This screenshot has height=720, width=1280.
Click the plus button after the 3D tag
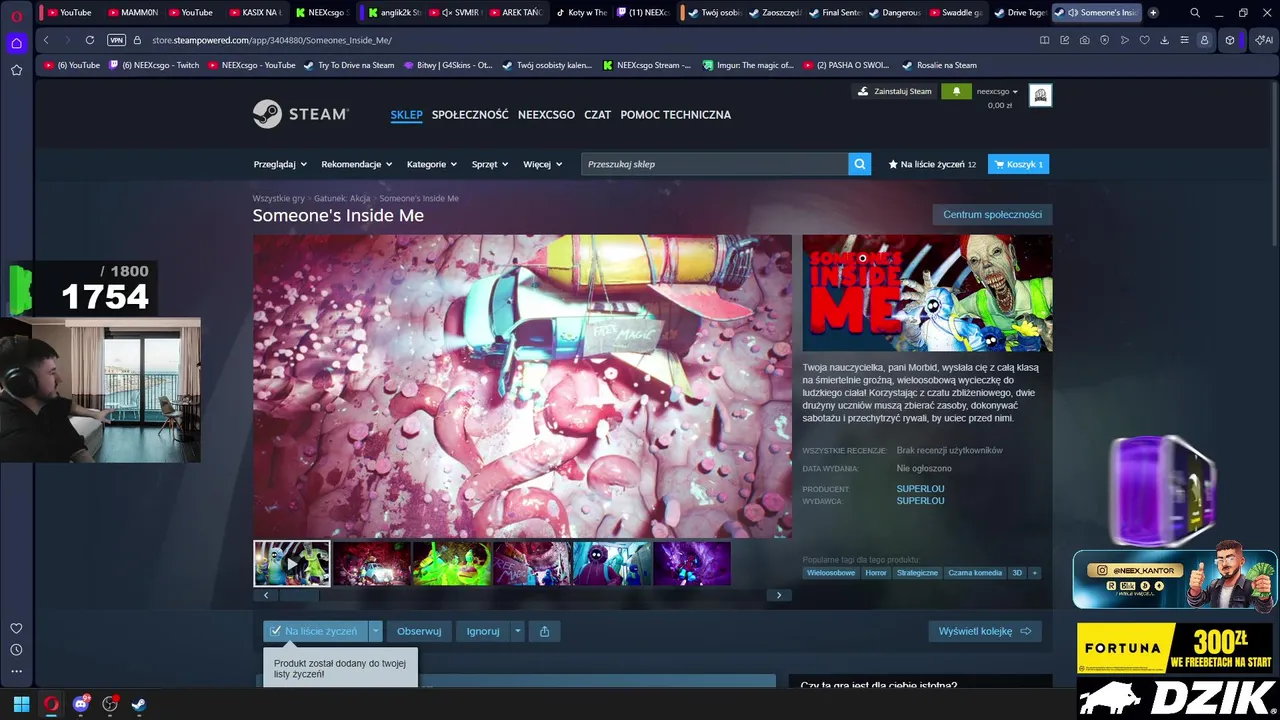(1035, 573)
